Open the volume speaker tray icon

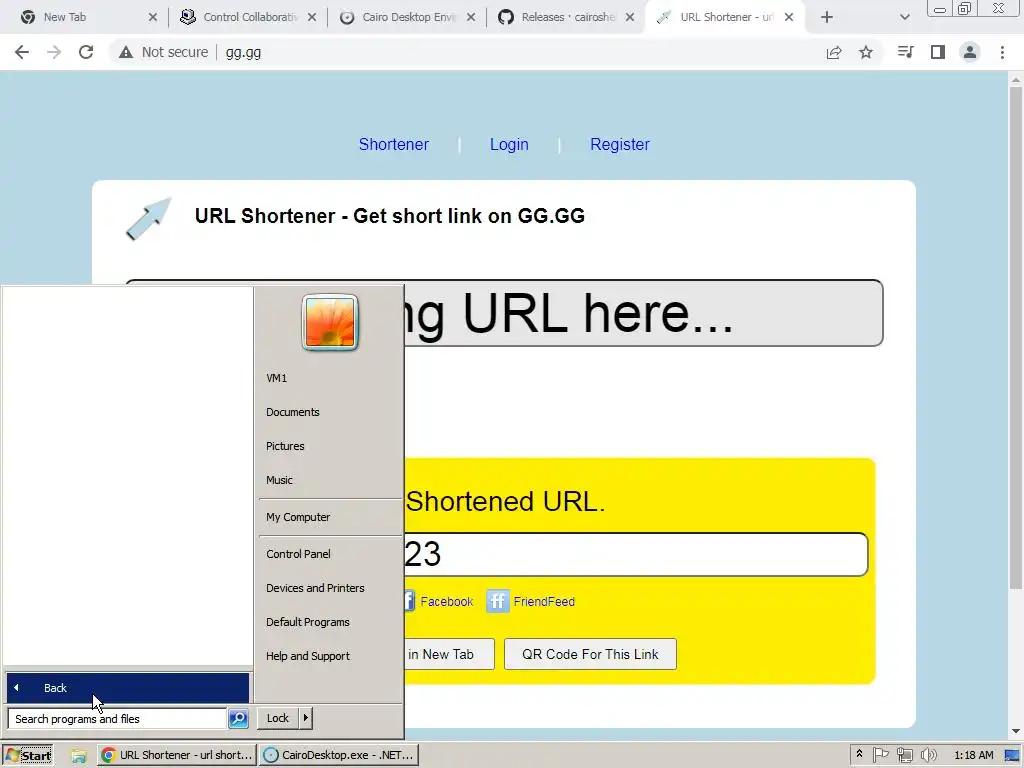point(928,755)
